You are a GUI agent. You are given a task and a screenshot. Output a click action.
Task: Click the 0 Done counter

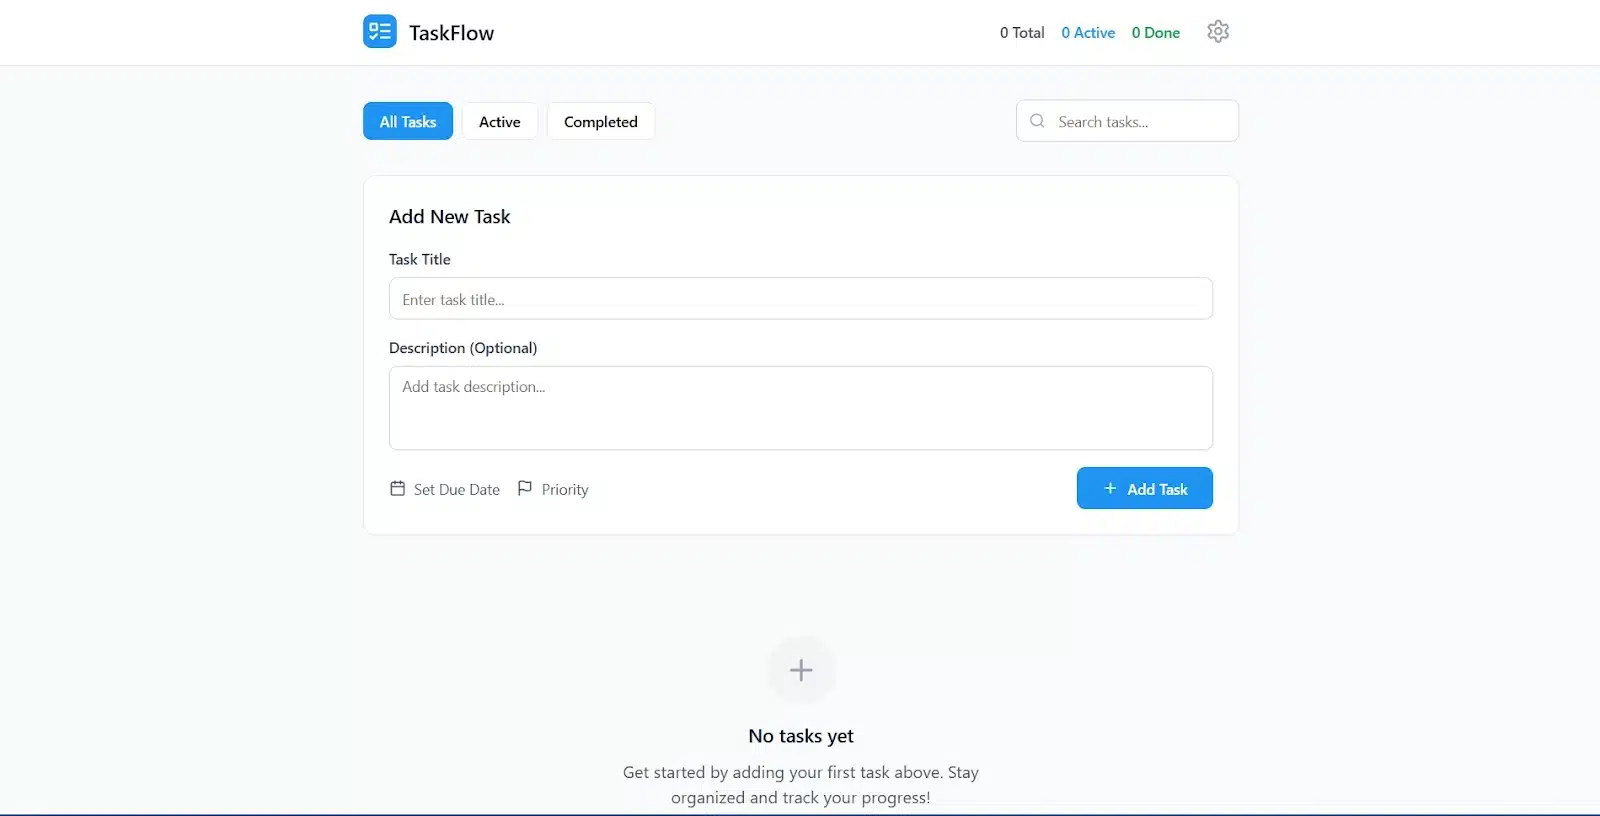click(1156, 33)
